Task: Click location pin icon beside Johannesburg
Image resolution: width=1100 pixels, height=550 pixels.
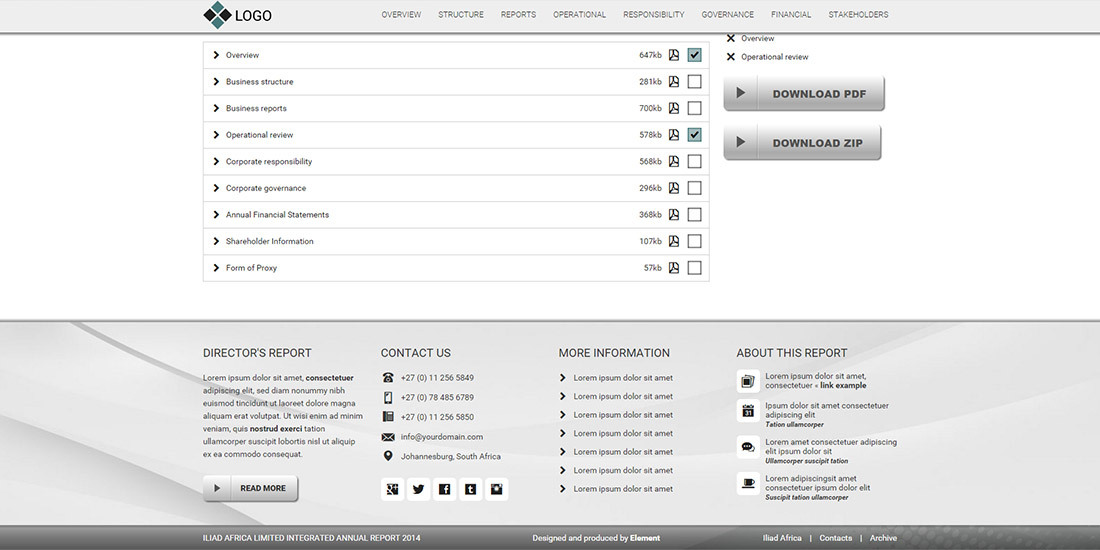Action: click(388, 456)
